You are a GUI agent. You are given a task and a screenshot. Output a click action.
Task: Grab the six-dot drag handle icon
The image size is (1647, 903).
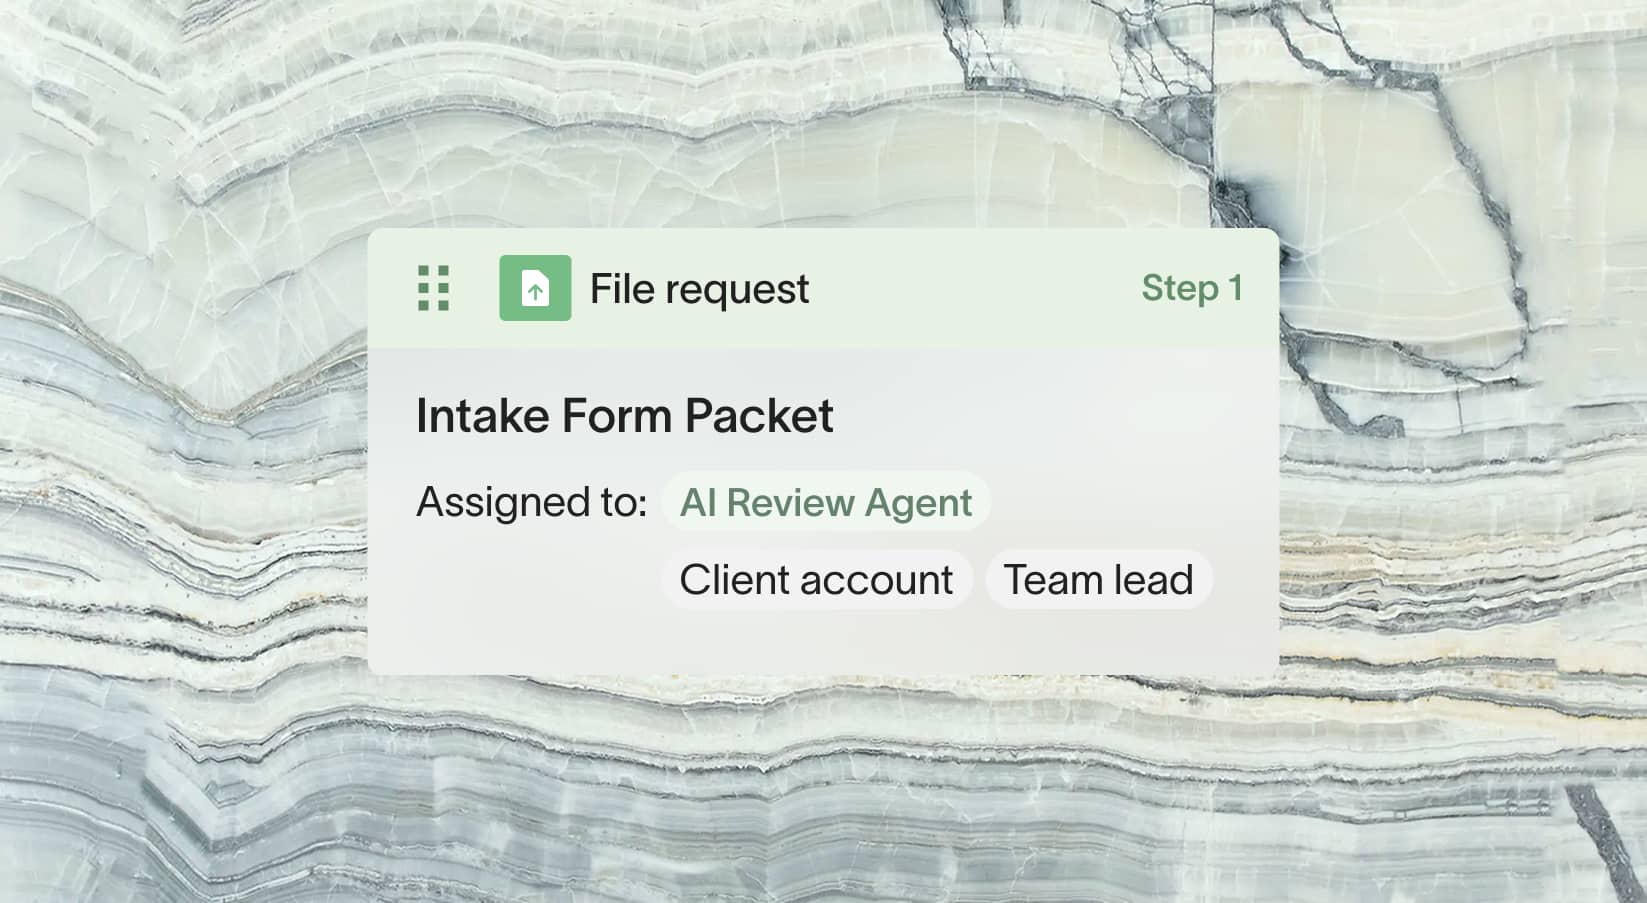pyautogui.click(x=433, y=288)
